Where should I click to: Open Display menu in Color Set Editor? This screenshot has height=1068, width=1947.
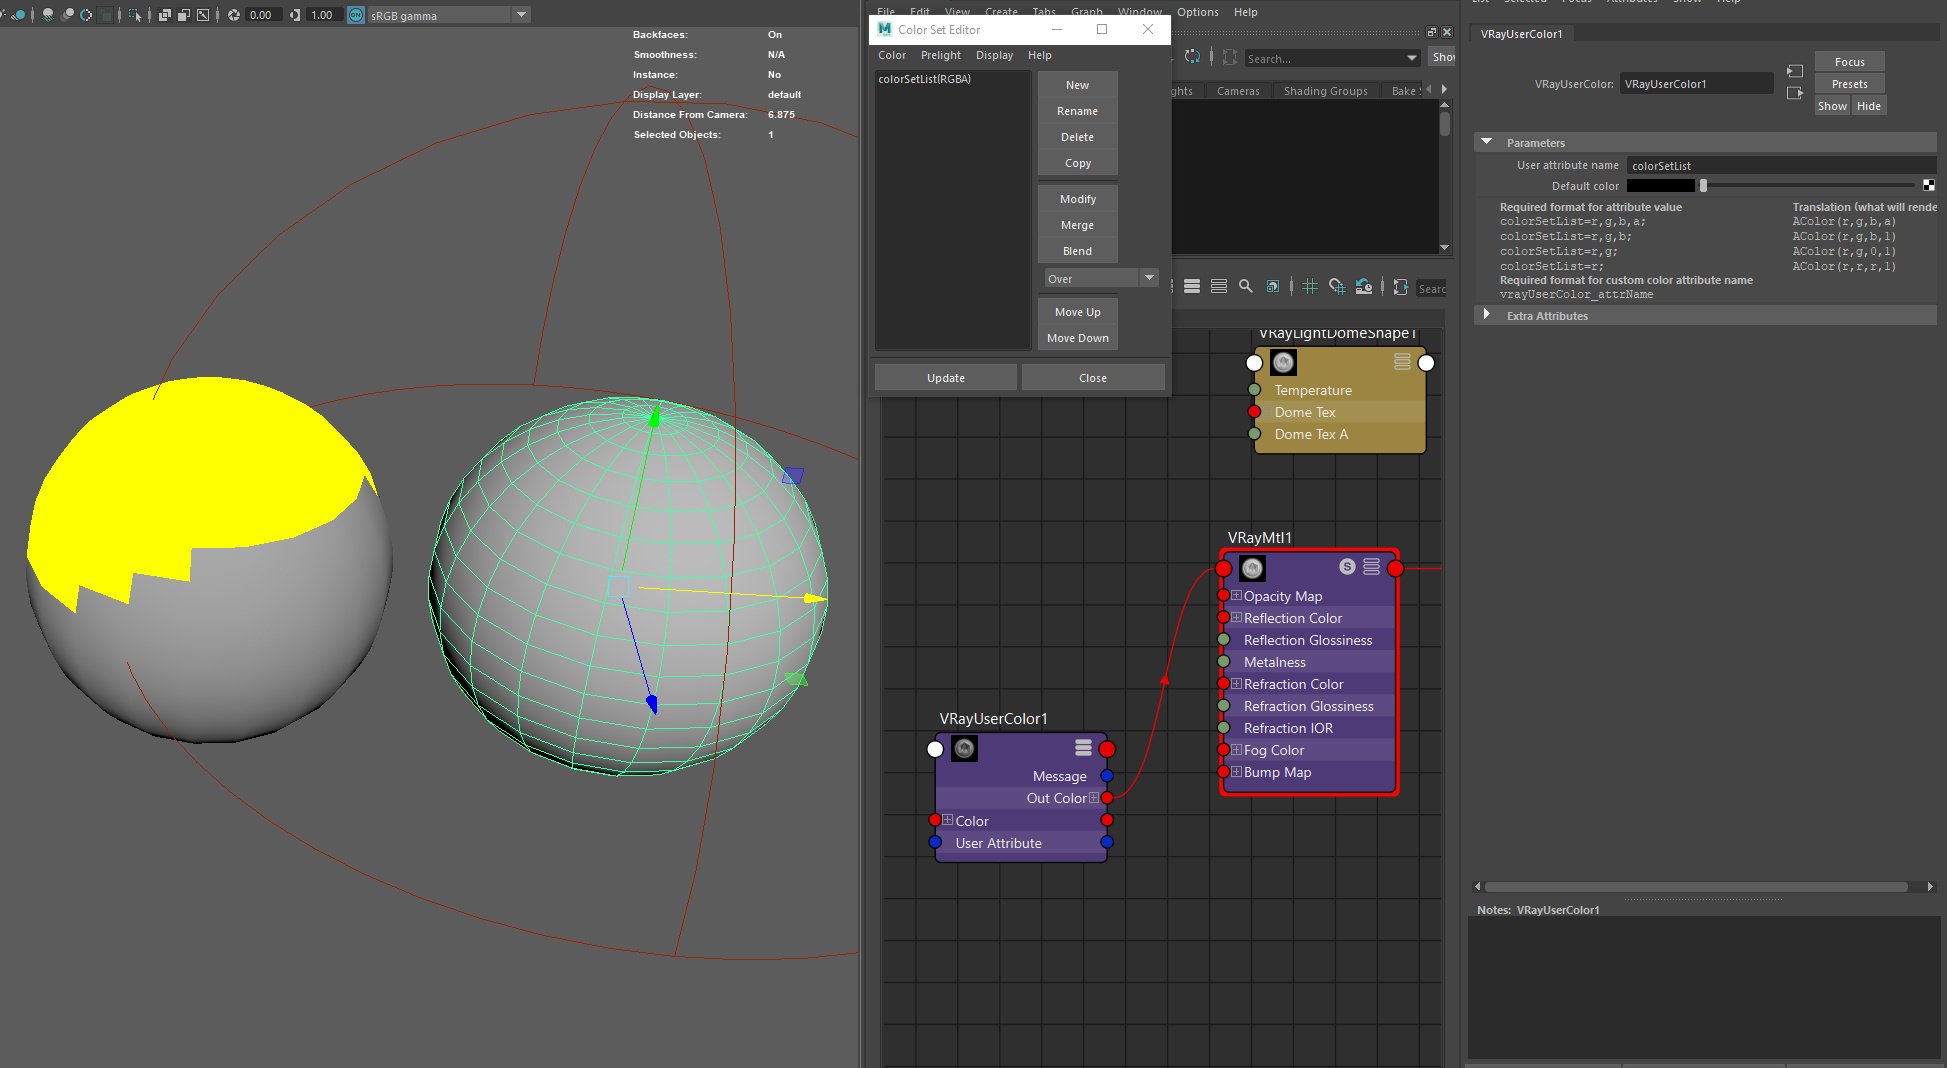pyautogui.click(x=994, y=55)
